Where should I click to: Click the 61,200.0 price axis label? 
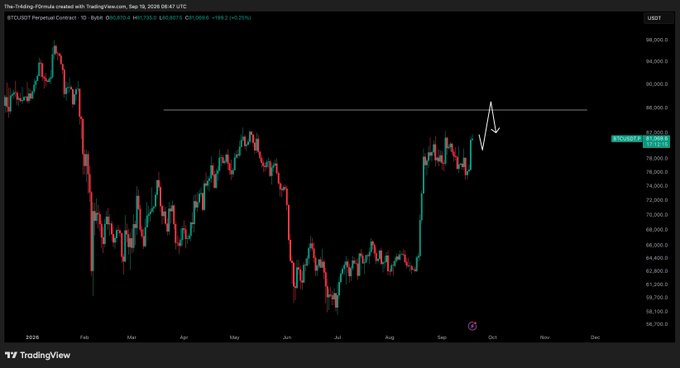[x=657, y=285]
